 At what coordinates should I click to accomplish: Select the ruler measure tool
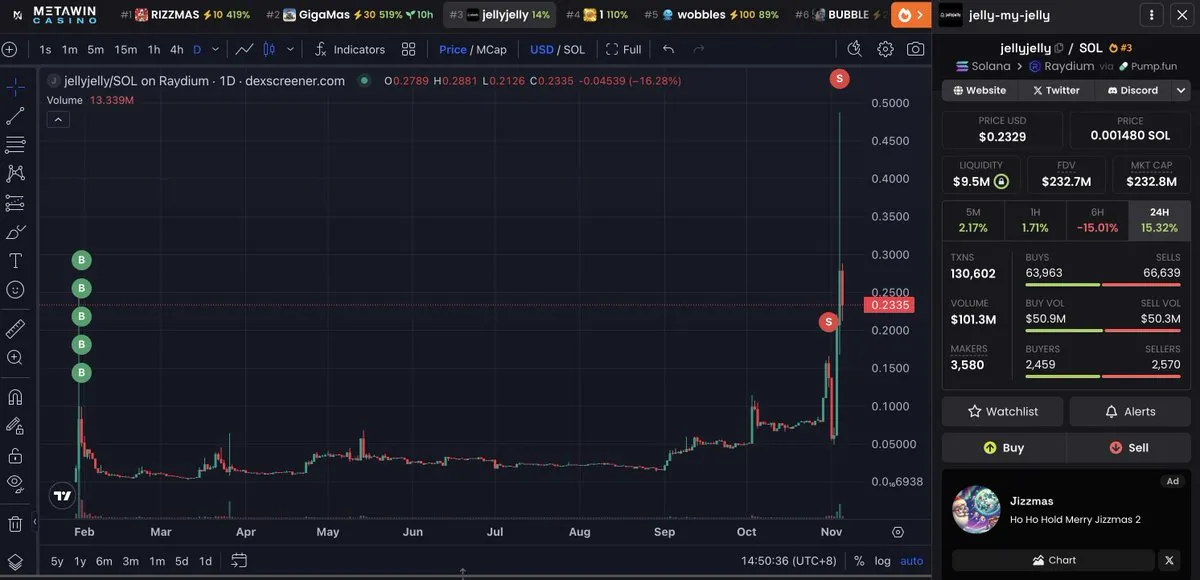click(15, 328)
